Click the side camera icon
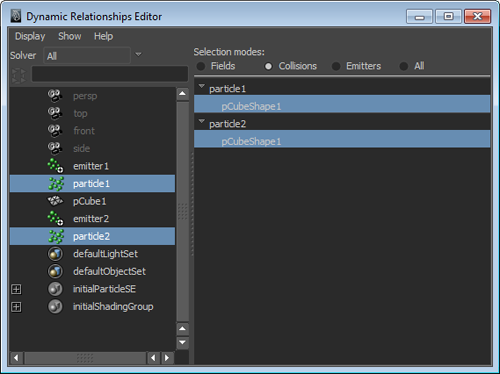Viewport: 500px width, 374px height. [55, 148]
